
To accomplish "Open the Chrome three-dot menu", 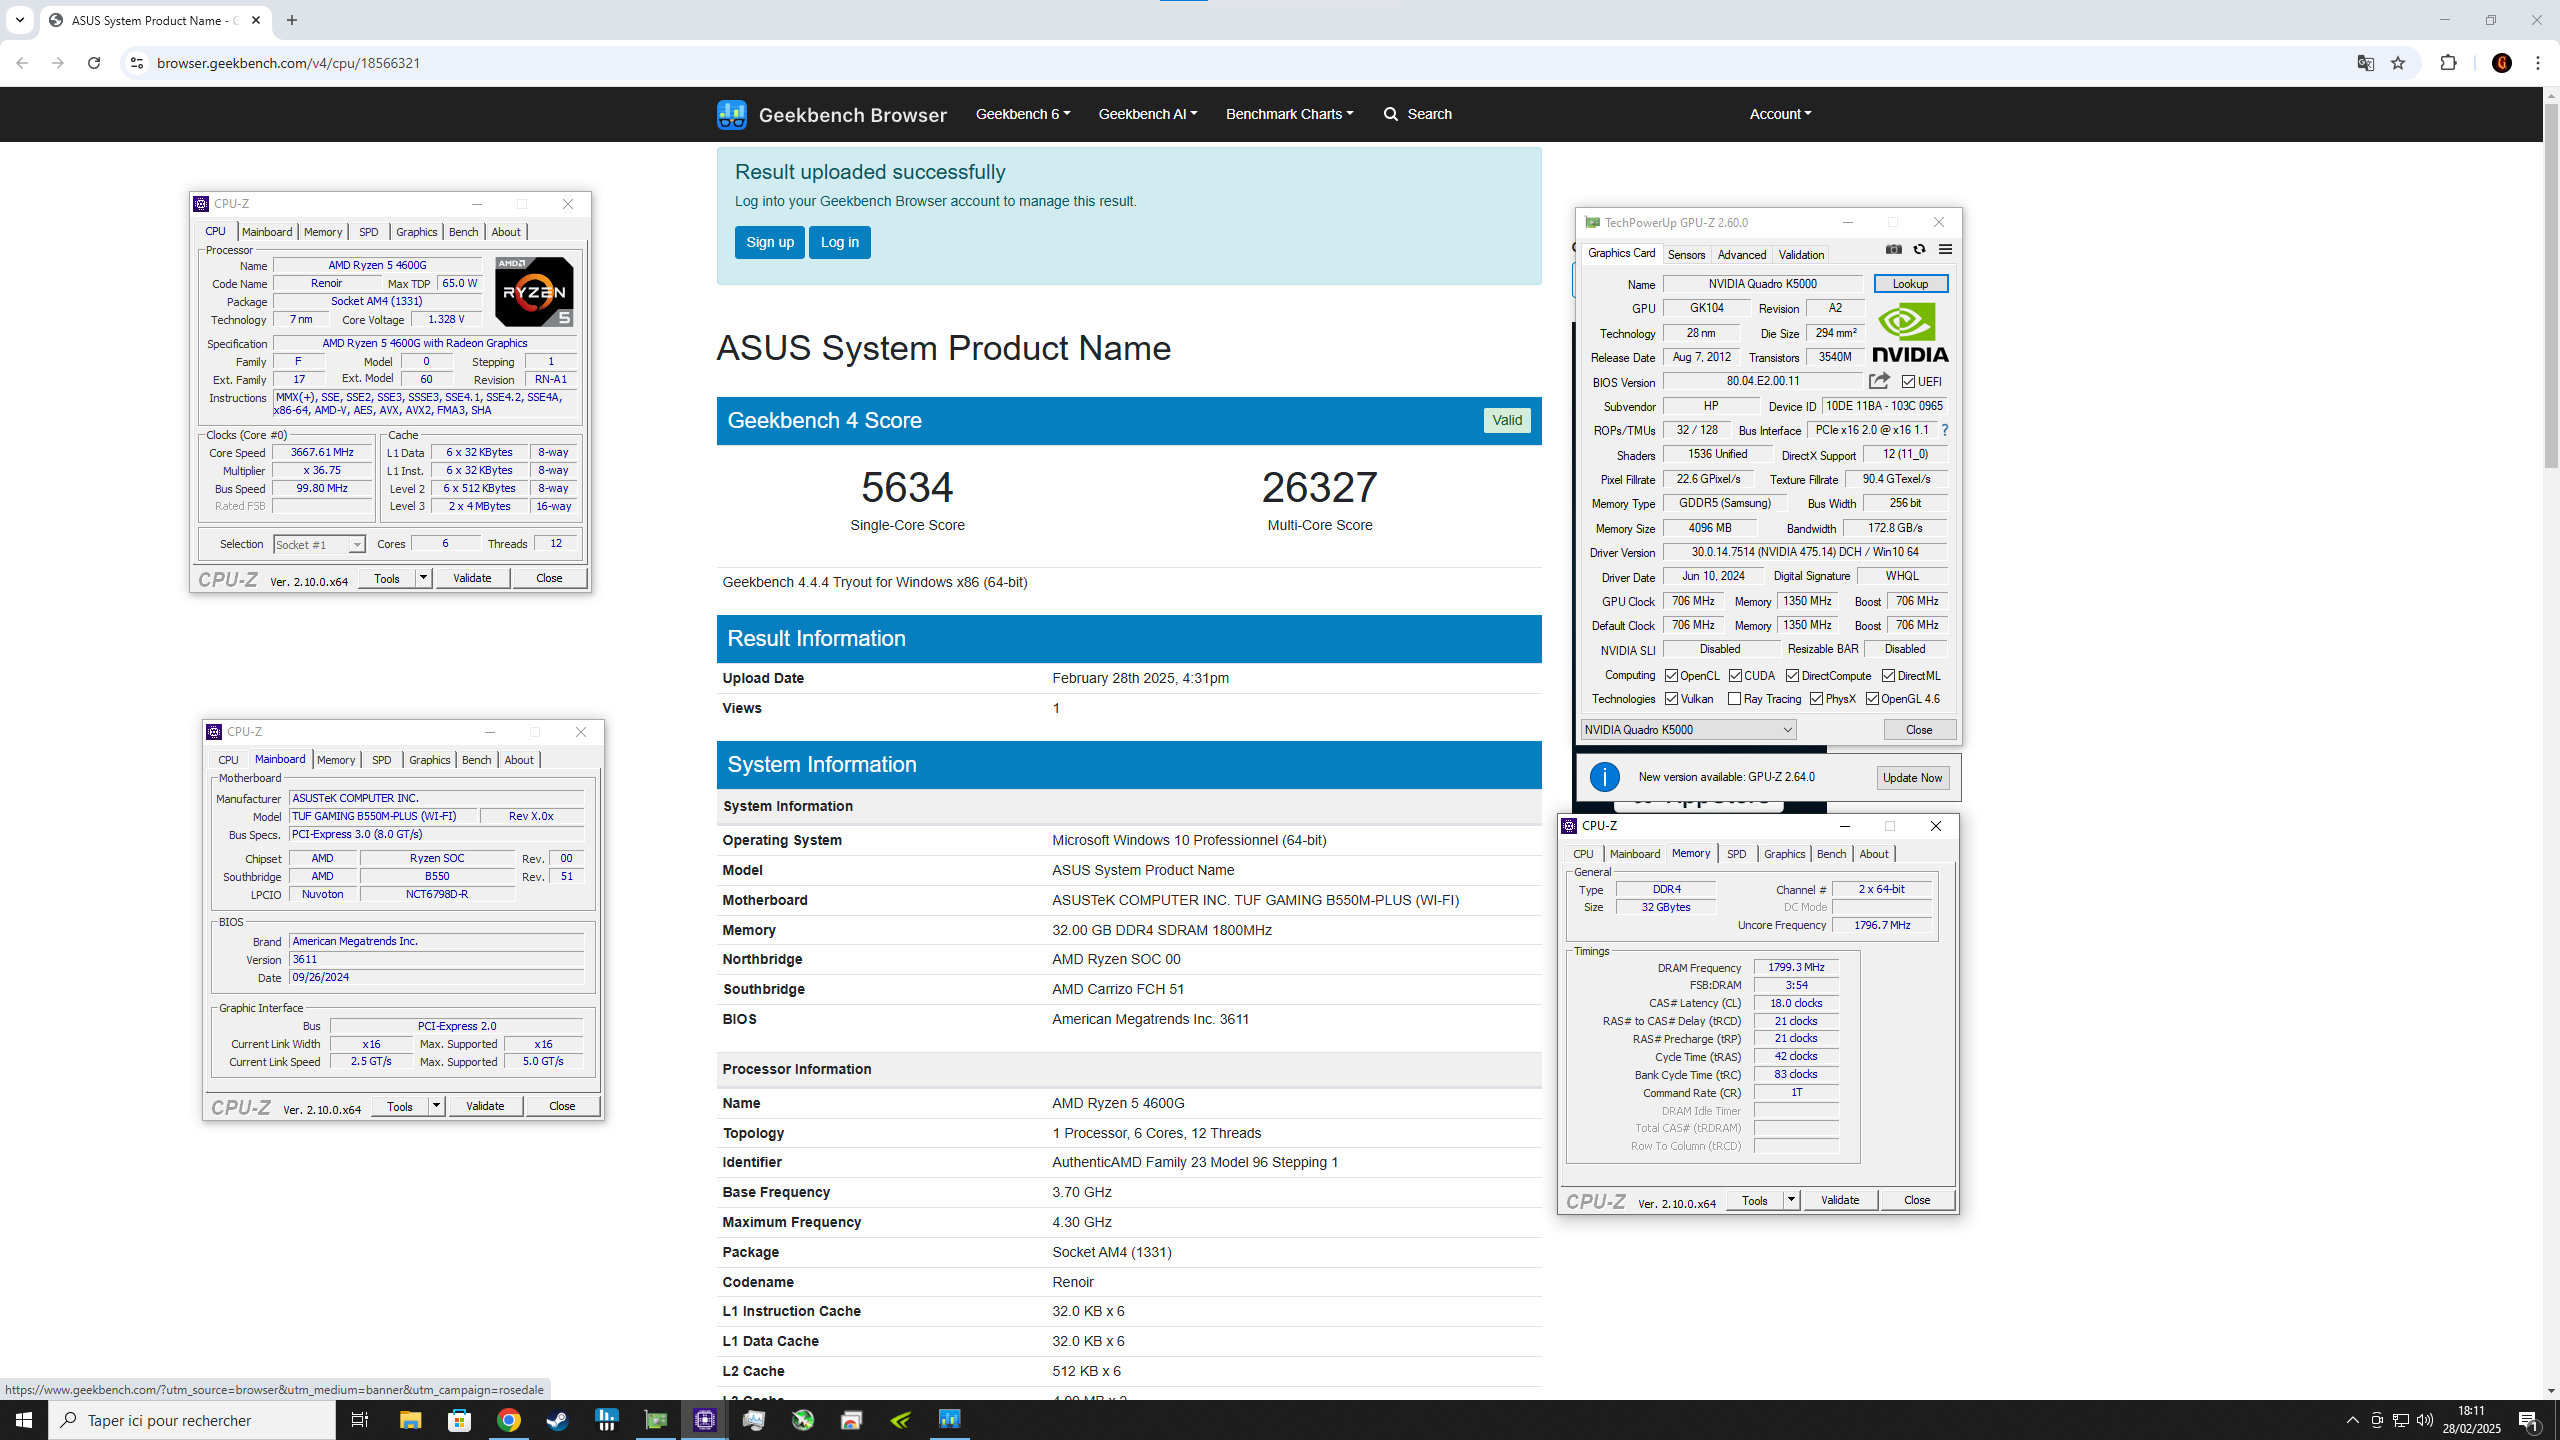I will point(2538,63).
